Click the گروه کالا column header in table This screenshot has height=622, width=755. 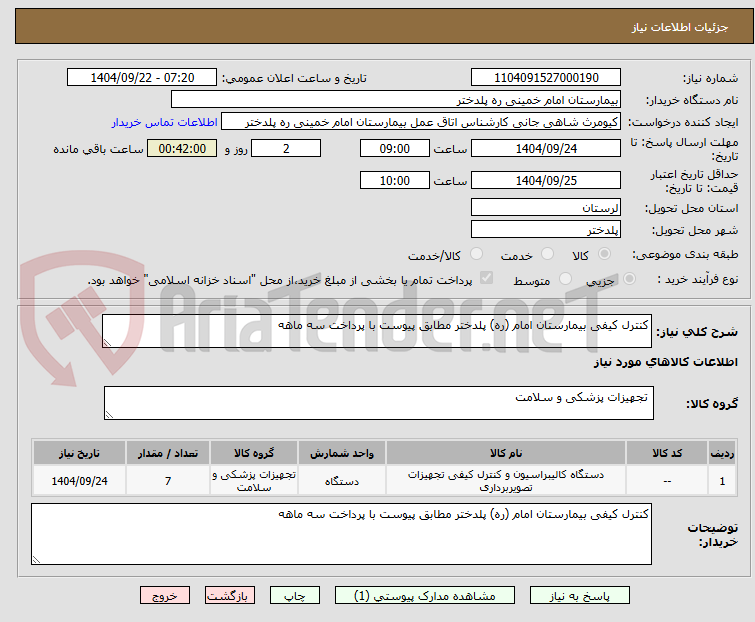[x=254, y=453]
